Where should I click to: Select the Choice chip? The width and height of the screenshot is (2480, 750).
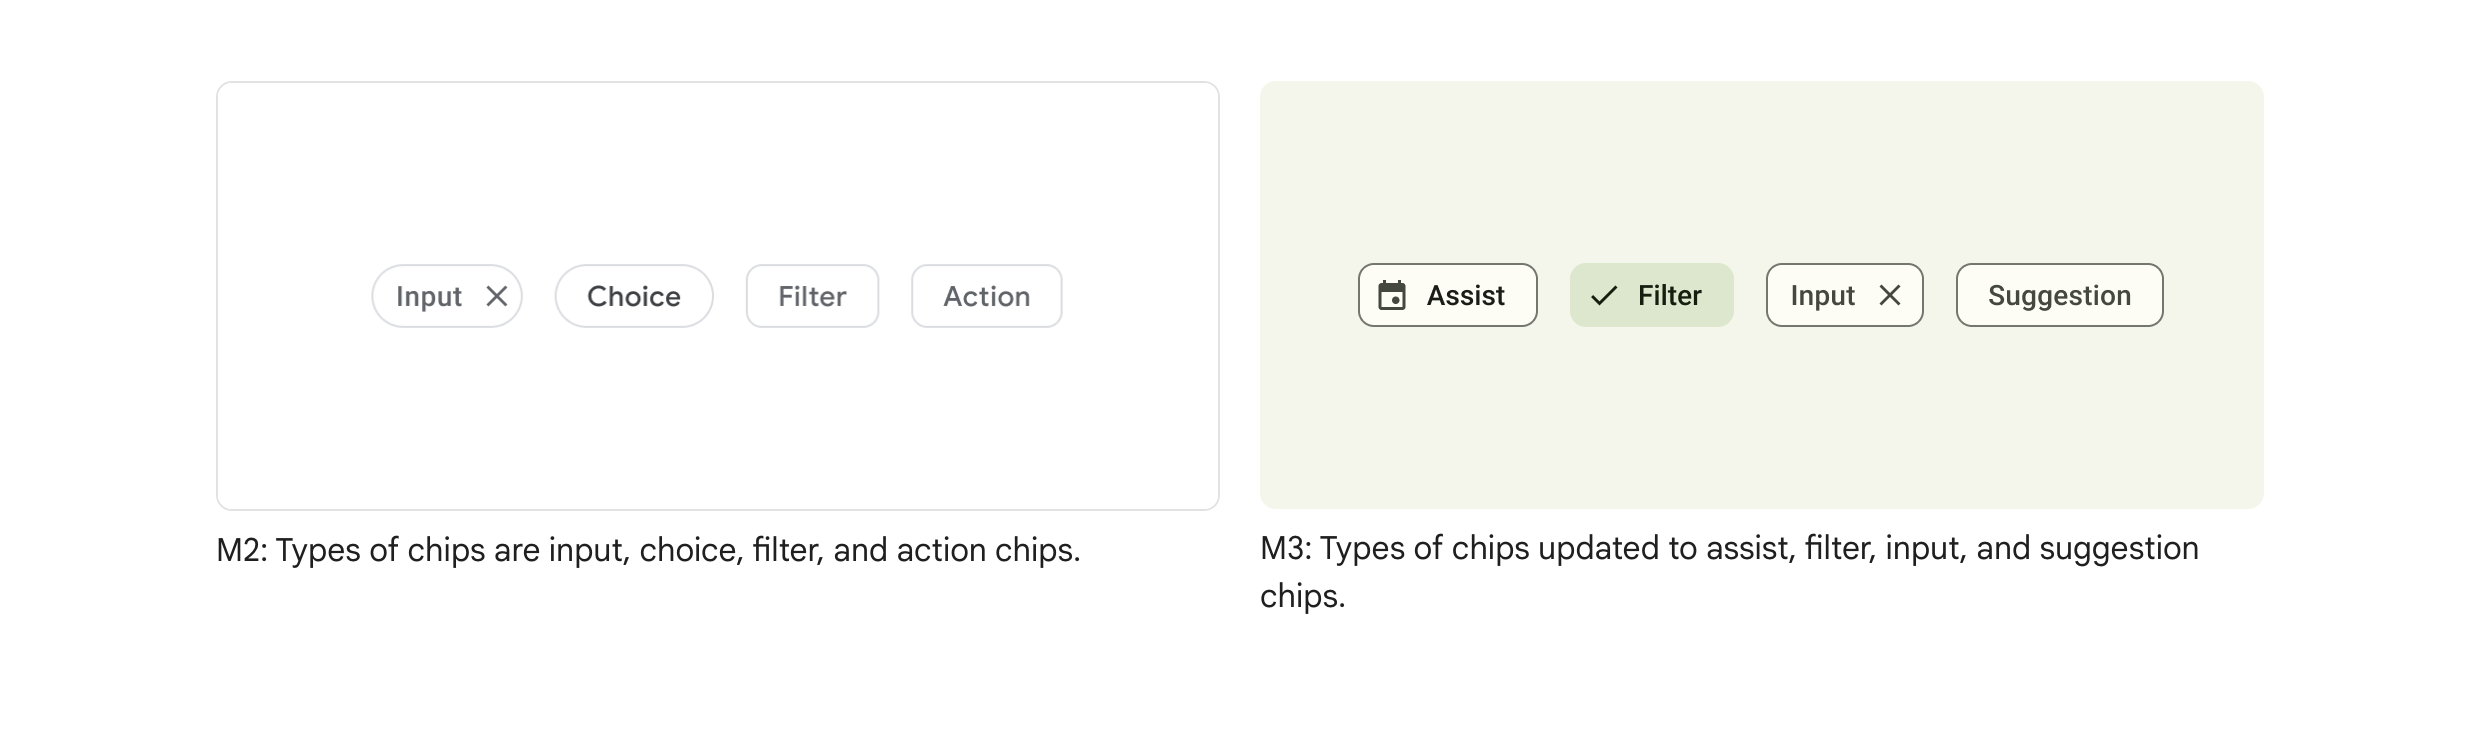click(x=634, y=296)
